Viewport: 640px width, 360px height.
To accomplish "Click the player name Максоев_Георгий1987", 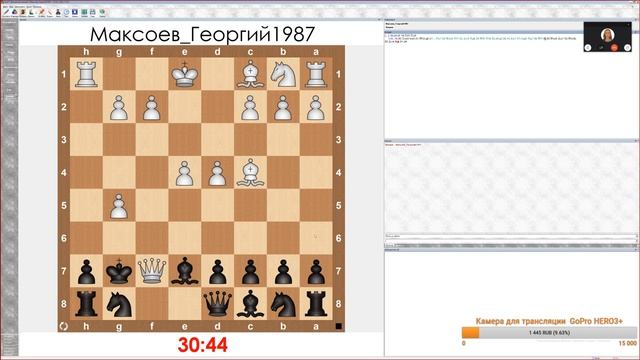I will pyautogui.click(x=202, y=34).
